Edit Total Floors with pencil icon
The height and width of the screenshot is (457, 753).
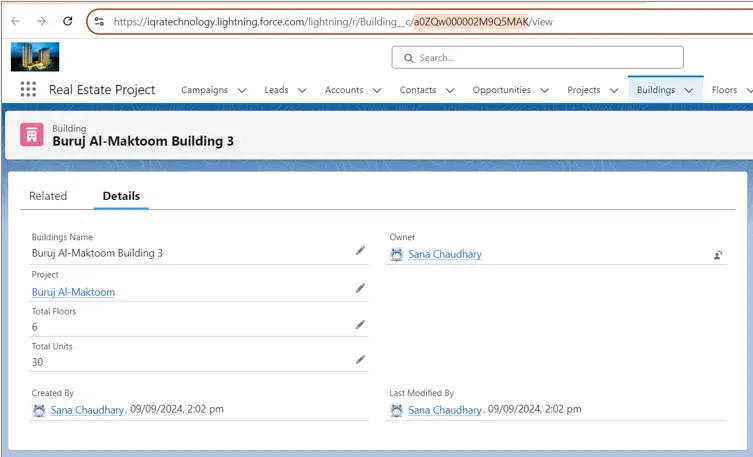pyautogui.click(x=360, y=325)
